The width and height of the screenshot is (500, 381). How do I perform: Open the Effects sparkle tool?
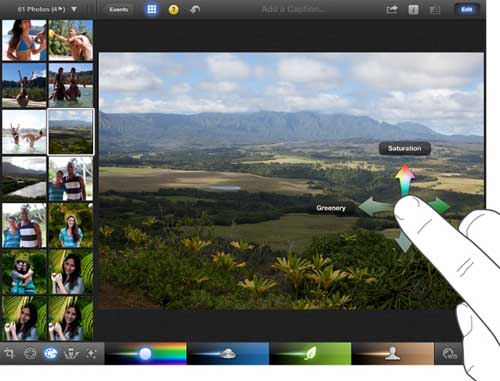(x=91, y=353)
